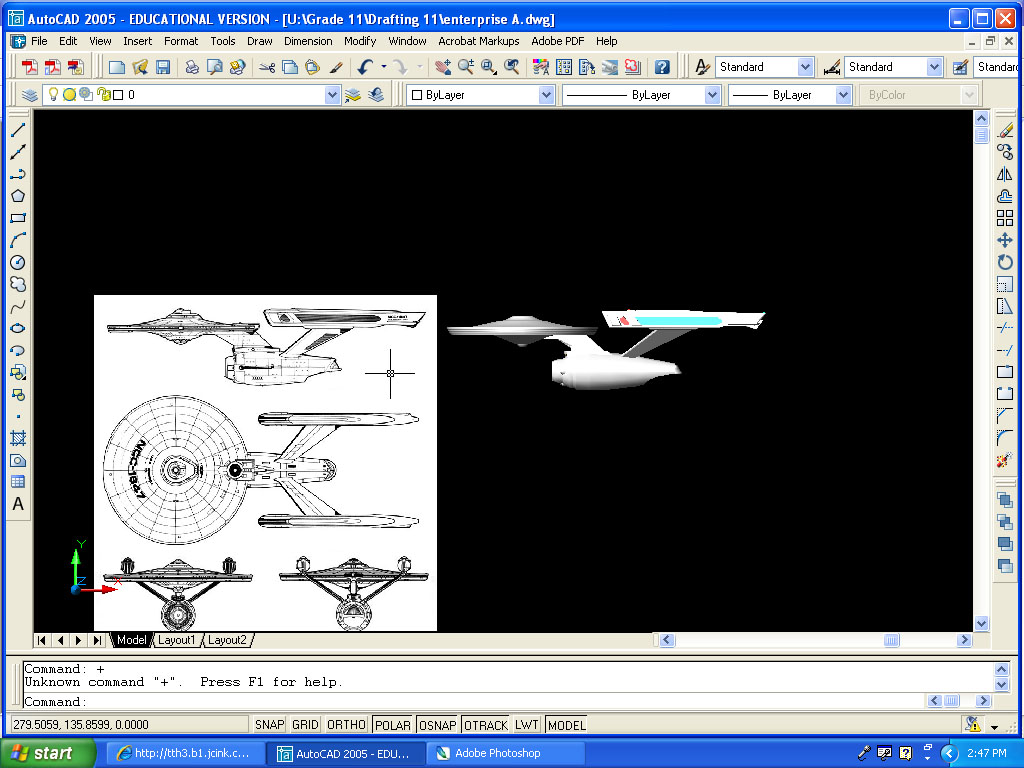
Task: Switch to Adobe Photoshop in taskbar
Action: point(506,753)
